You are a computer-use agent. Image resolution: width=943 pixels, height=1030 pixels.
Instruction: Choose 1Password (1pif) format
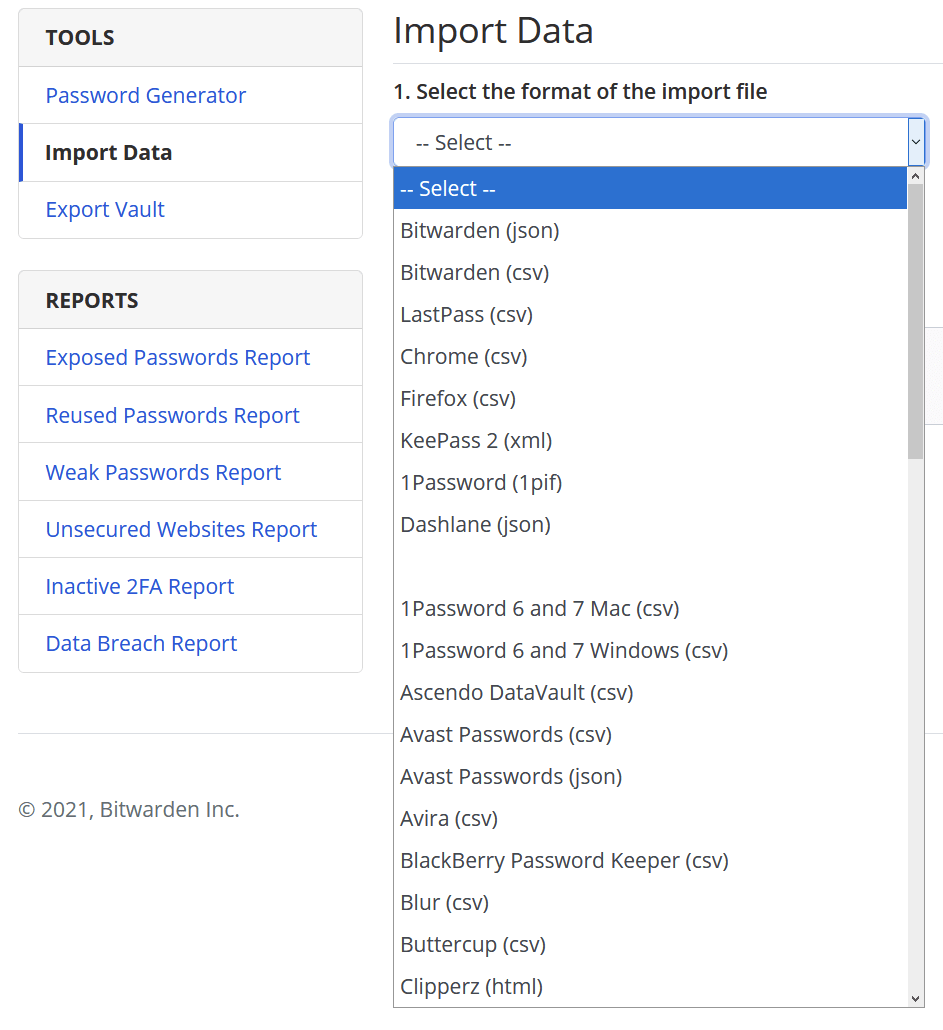coord(650,483)
